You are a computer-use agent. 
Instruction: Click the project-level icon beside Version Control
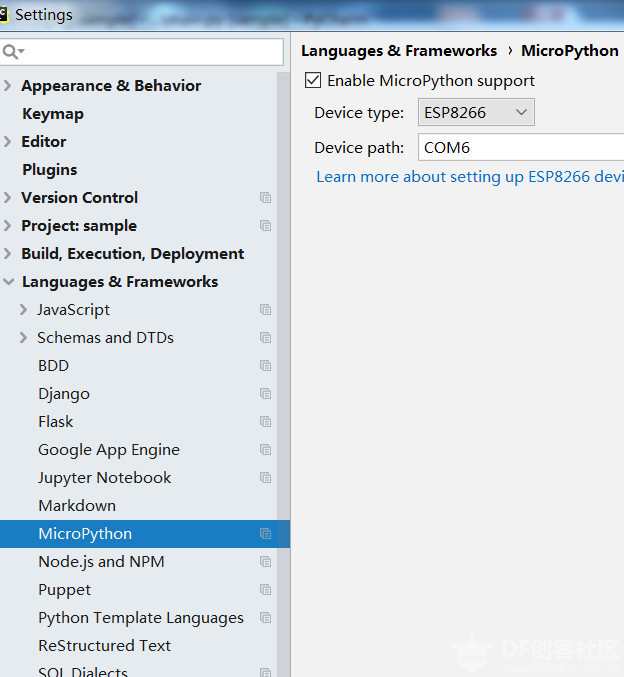point(265,198)
